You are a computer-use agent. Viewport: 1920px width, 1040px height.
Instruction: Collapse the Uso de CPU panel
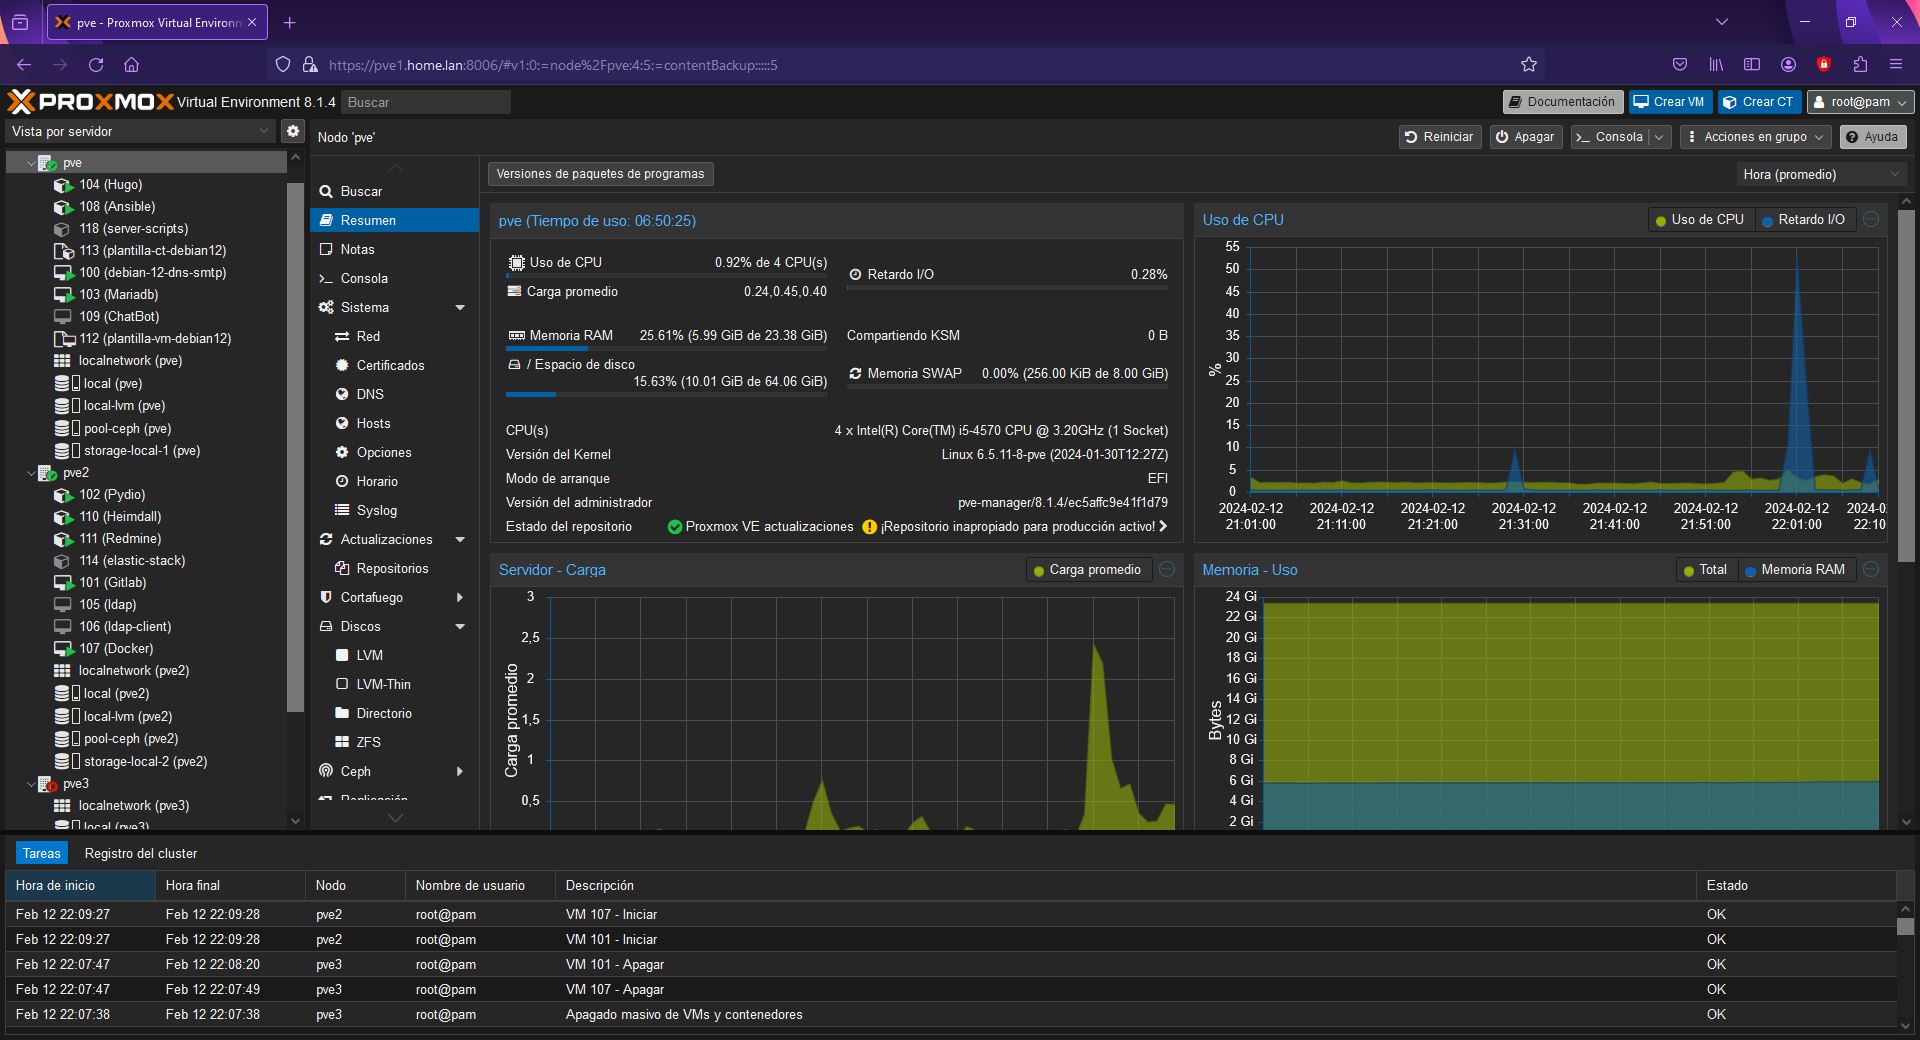click(1871, 220)
